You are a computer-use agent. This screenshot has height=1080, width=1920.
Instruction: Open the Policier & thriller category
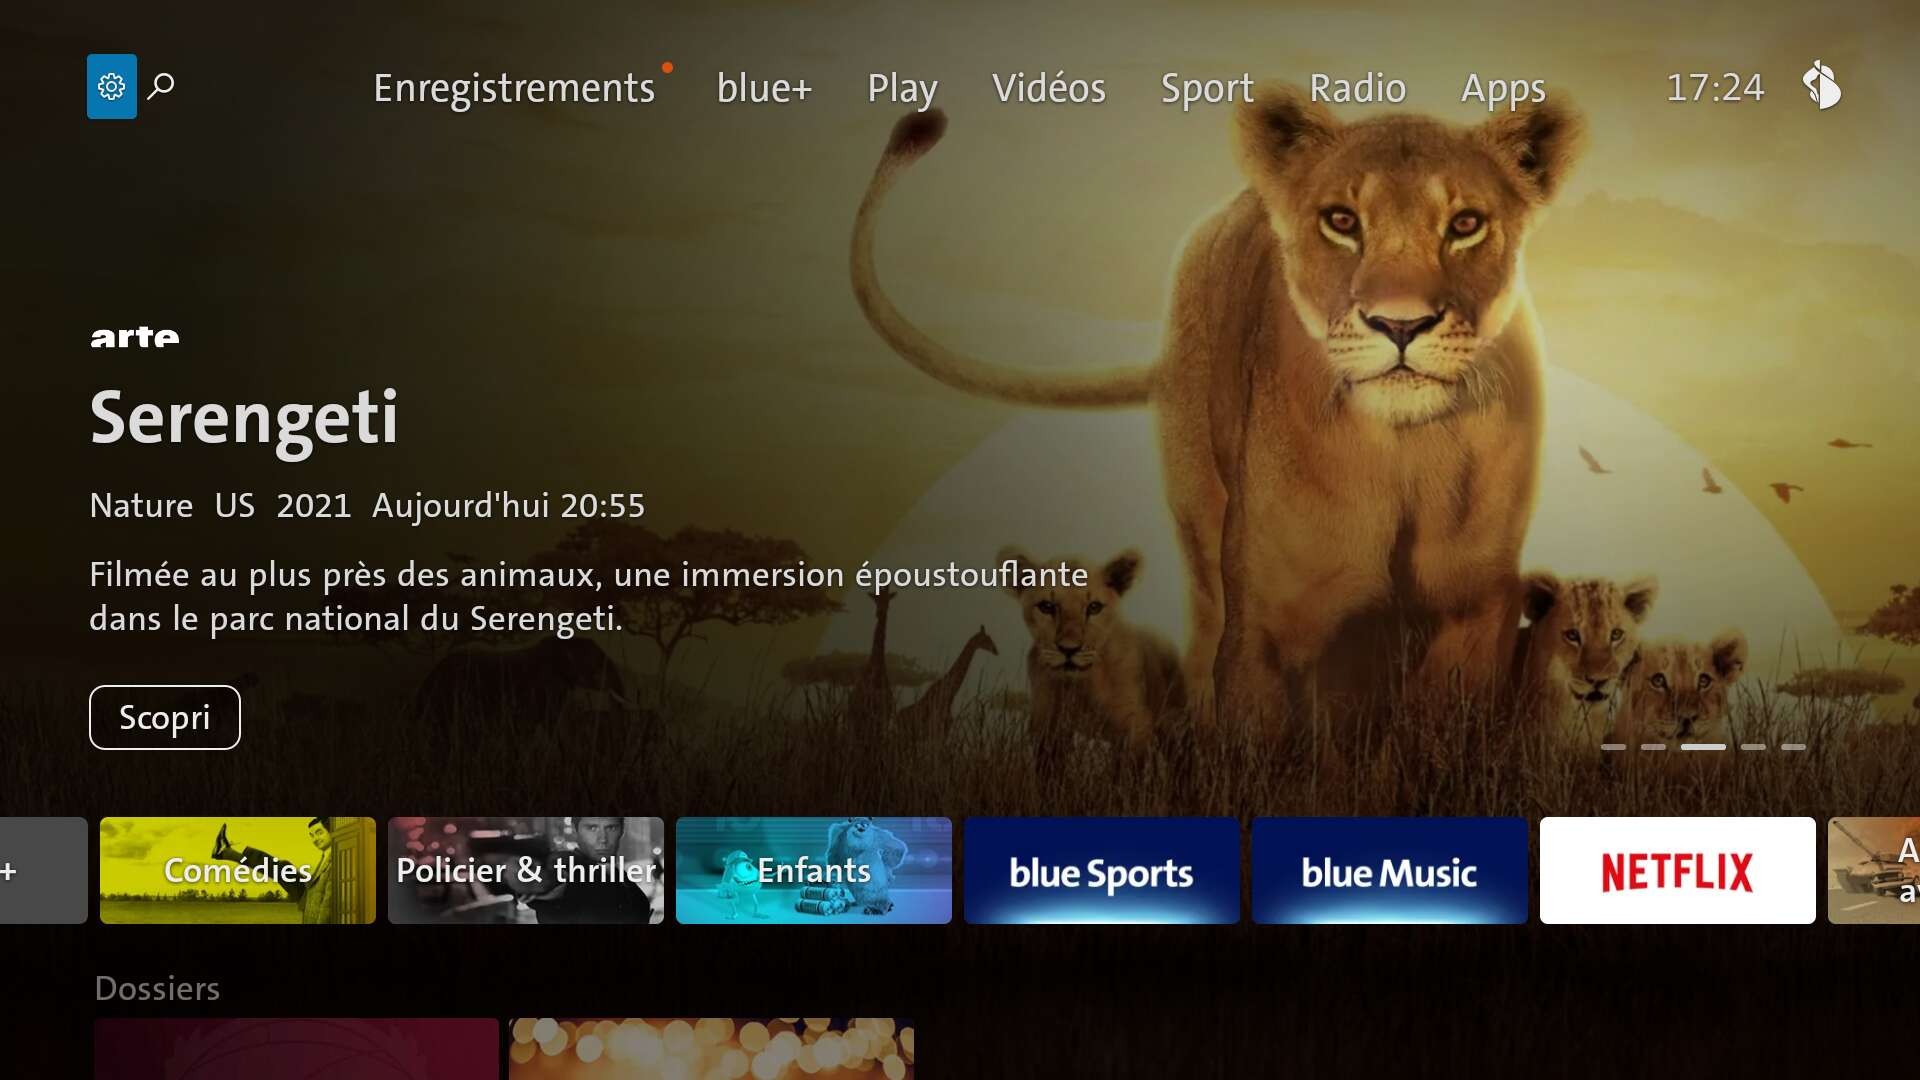pyautogui.click(x=526, y=870)
